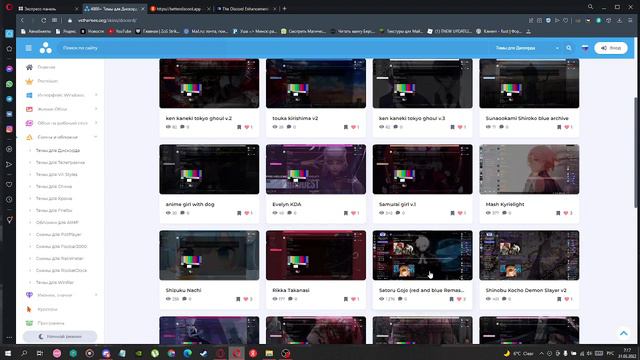This screenshot has width=640, height=360.
Task: Select Firefox themes in sidebar list
Action: pyautogui.click(x=53, y=210)
